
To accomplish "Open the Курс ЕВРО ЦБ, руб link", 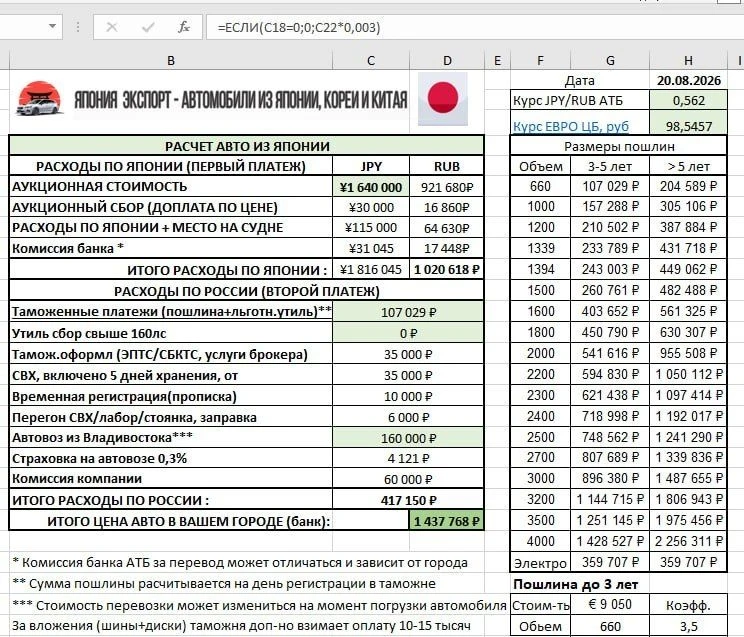I will coord(571,127).
